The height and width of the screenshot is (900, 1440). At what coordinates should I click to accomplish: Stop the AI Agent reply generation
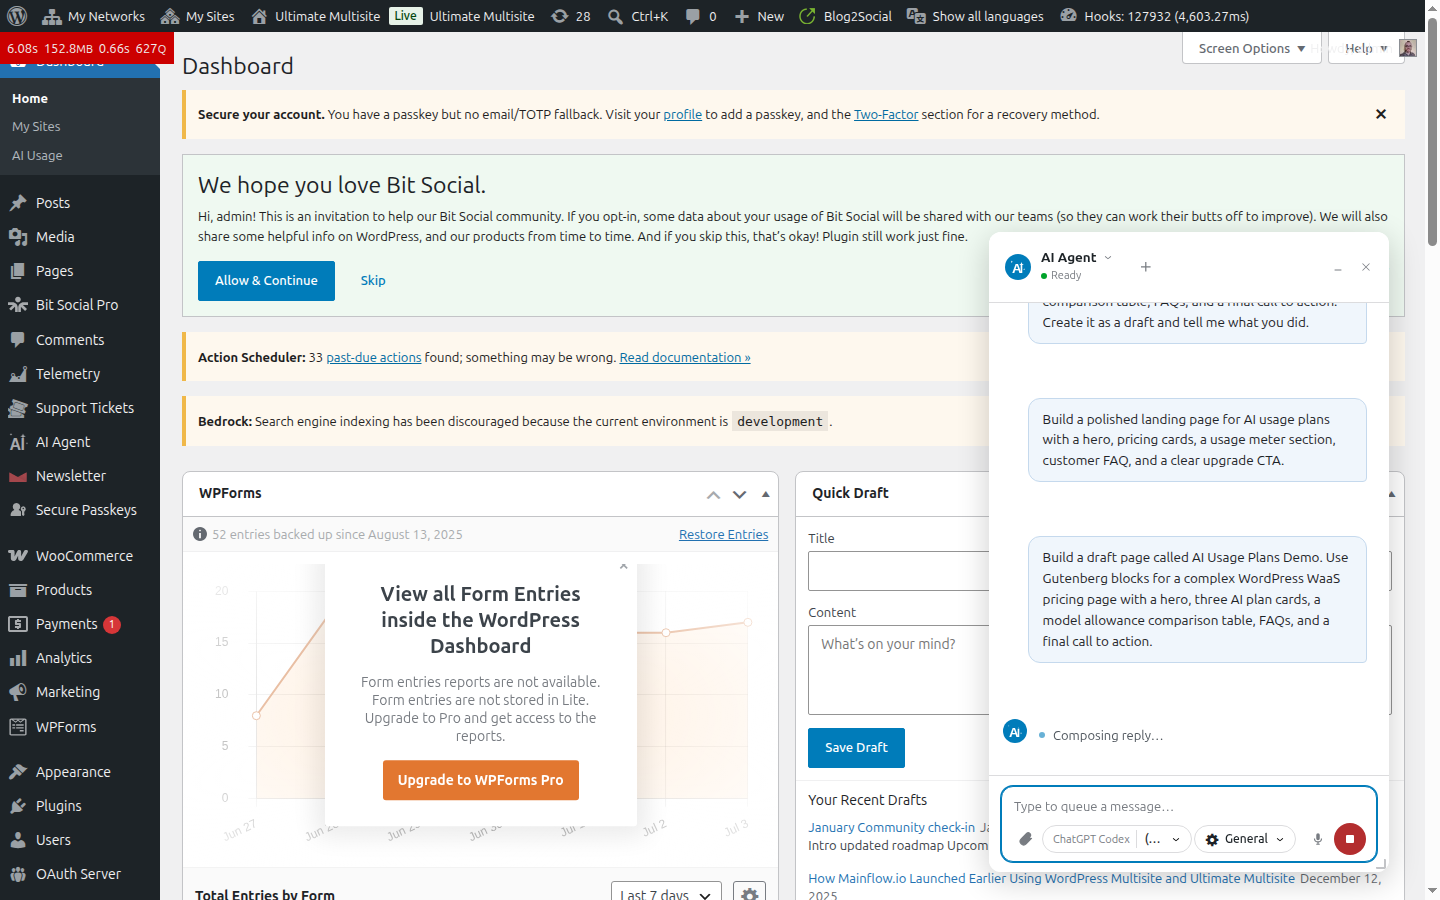click(x=1349, y=839)
